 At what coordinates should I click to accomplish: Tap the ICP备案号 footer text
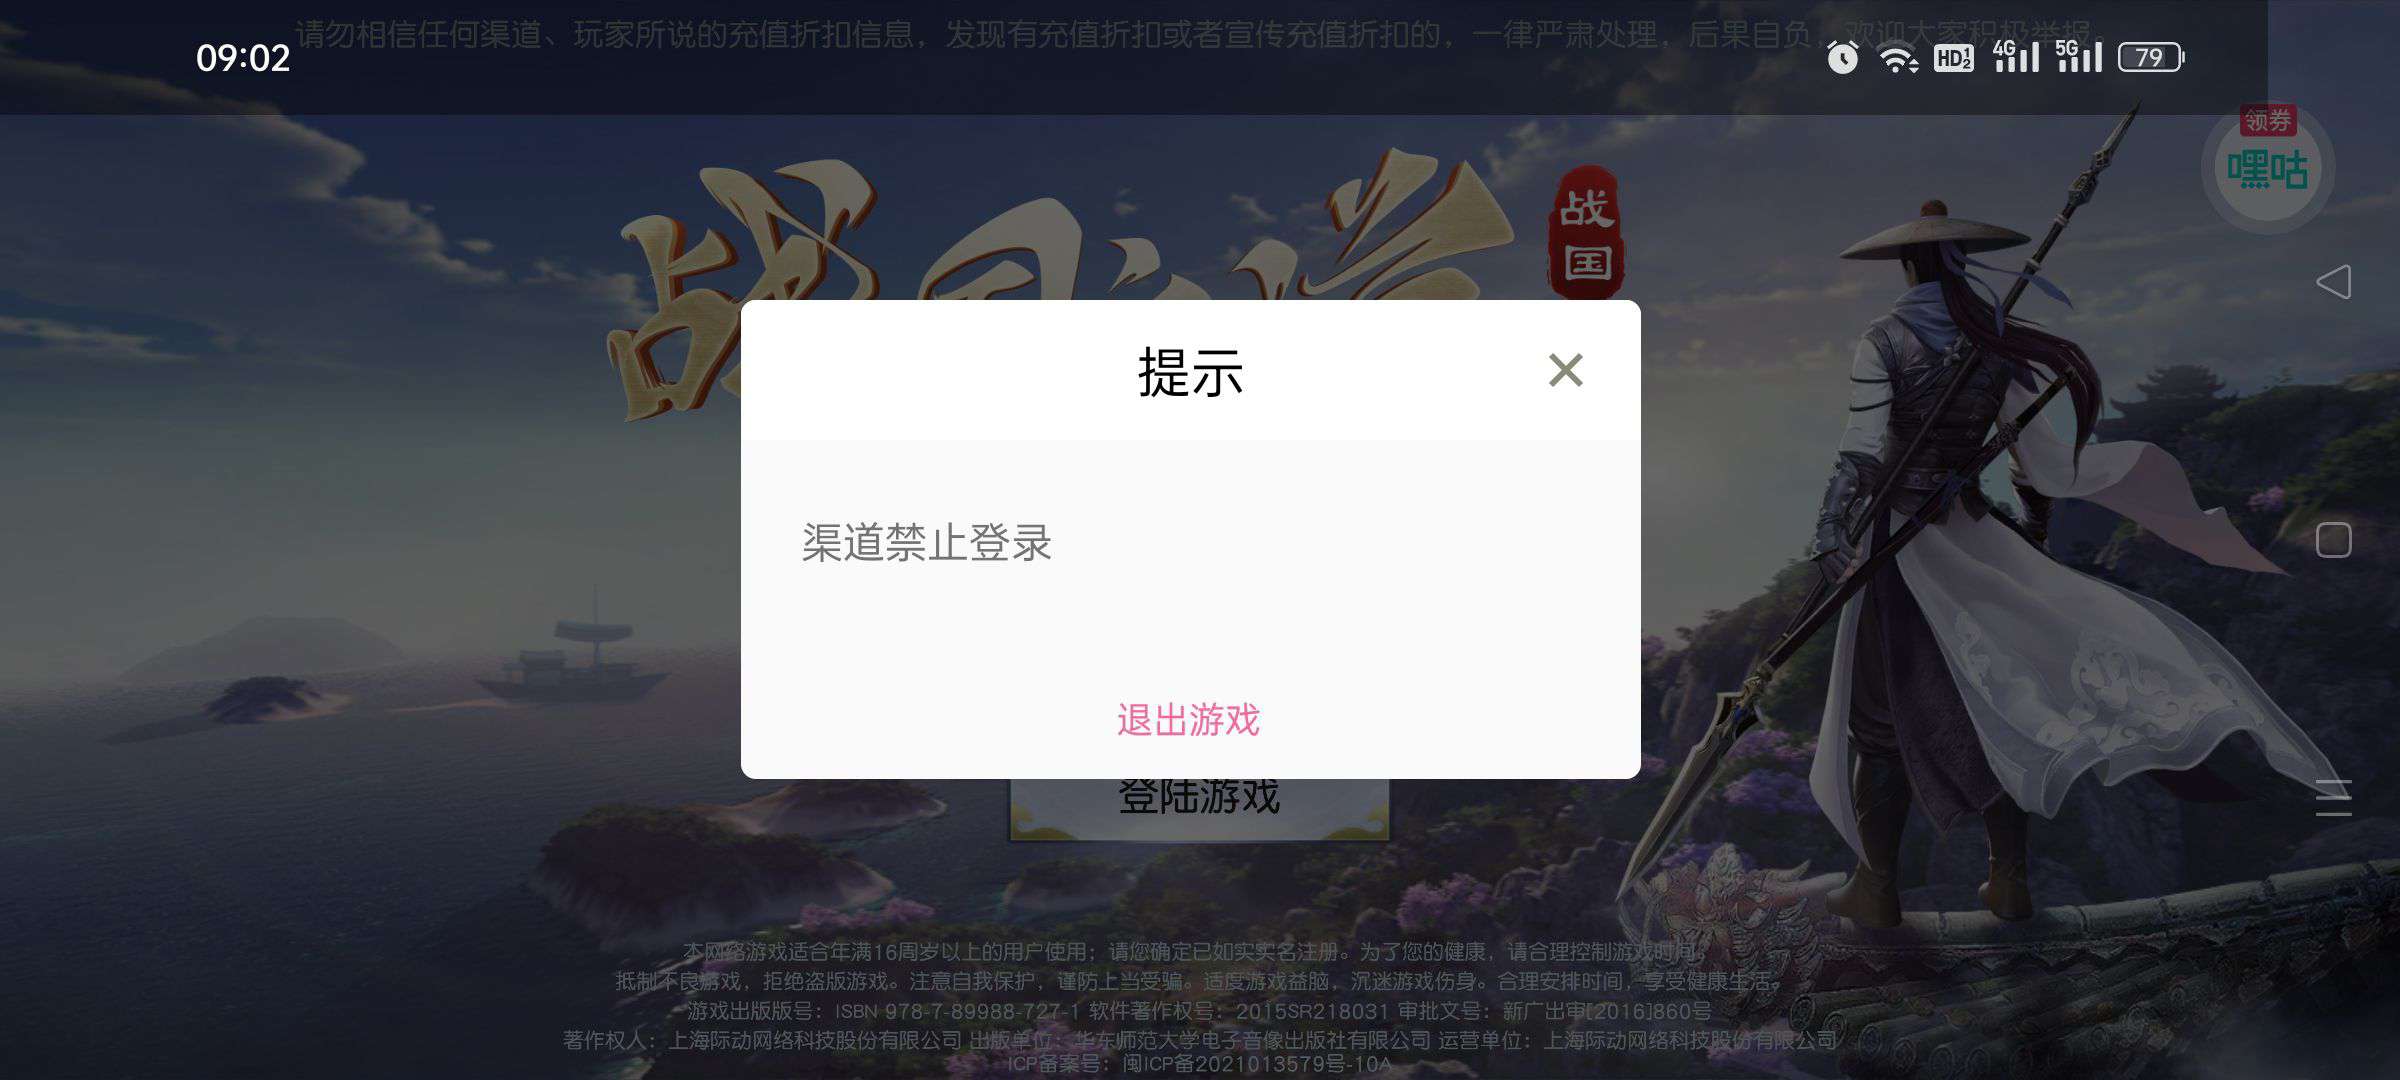tap(1199, 1064)
